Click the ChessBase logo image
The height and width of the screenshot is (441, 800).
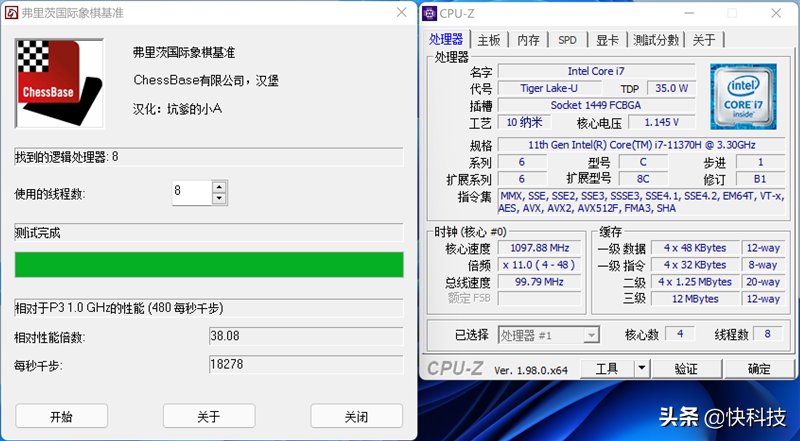point(60,83)
